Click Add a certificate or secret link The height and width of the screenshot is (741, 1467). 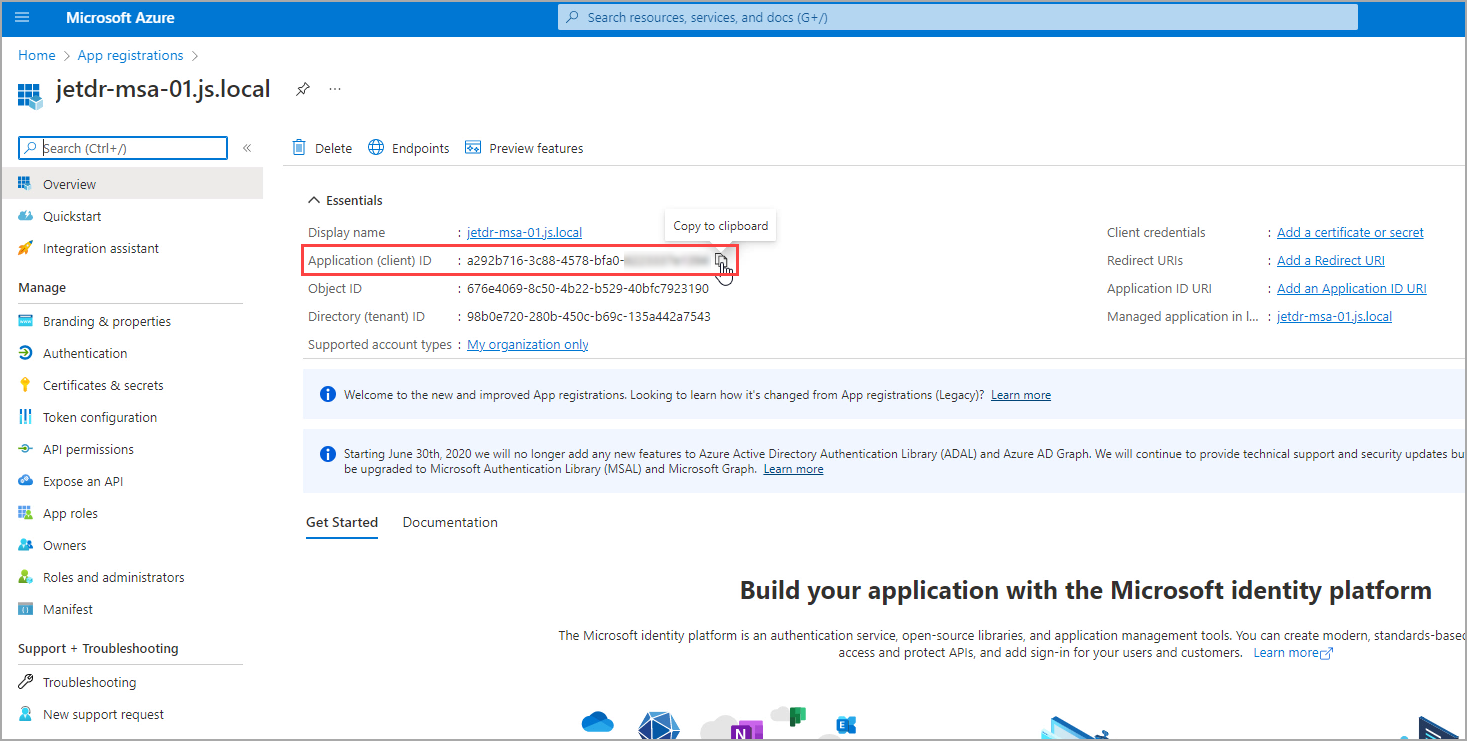(1350, 232)
